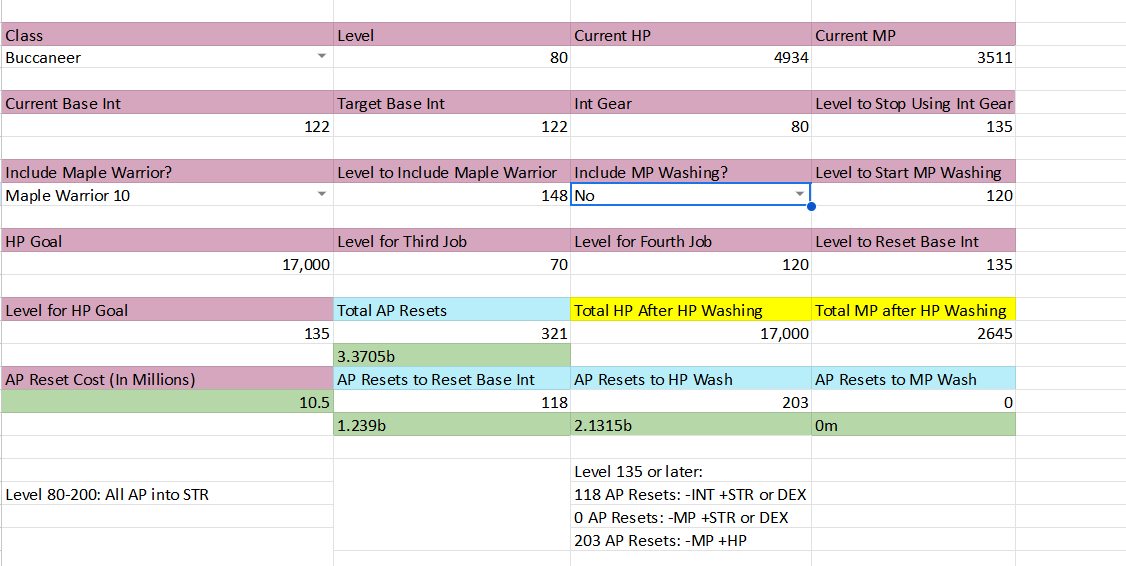Viewport: 1126px width, 566px height.
Task: Click the AP Reset Cost value 10.5
Action: pos(167,402)
